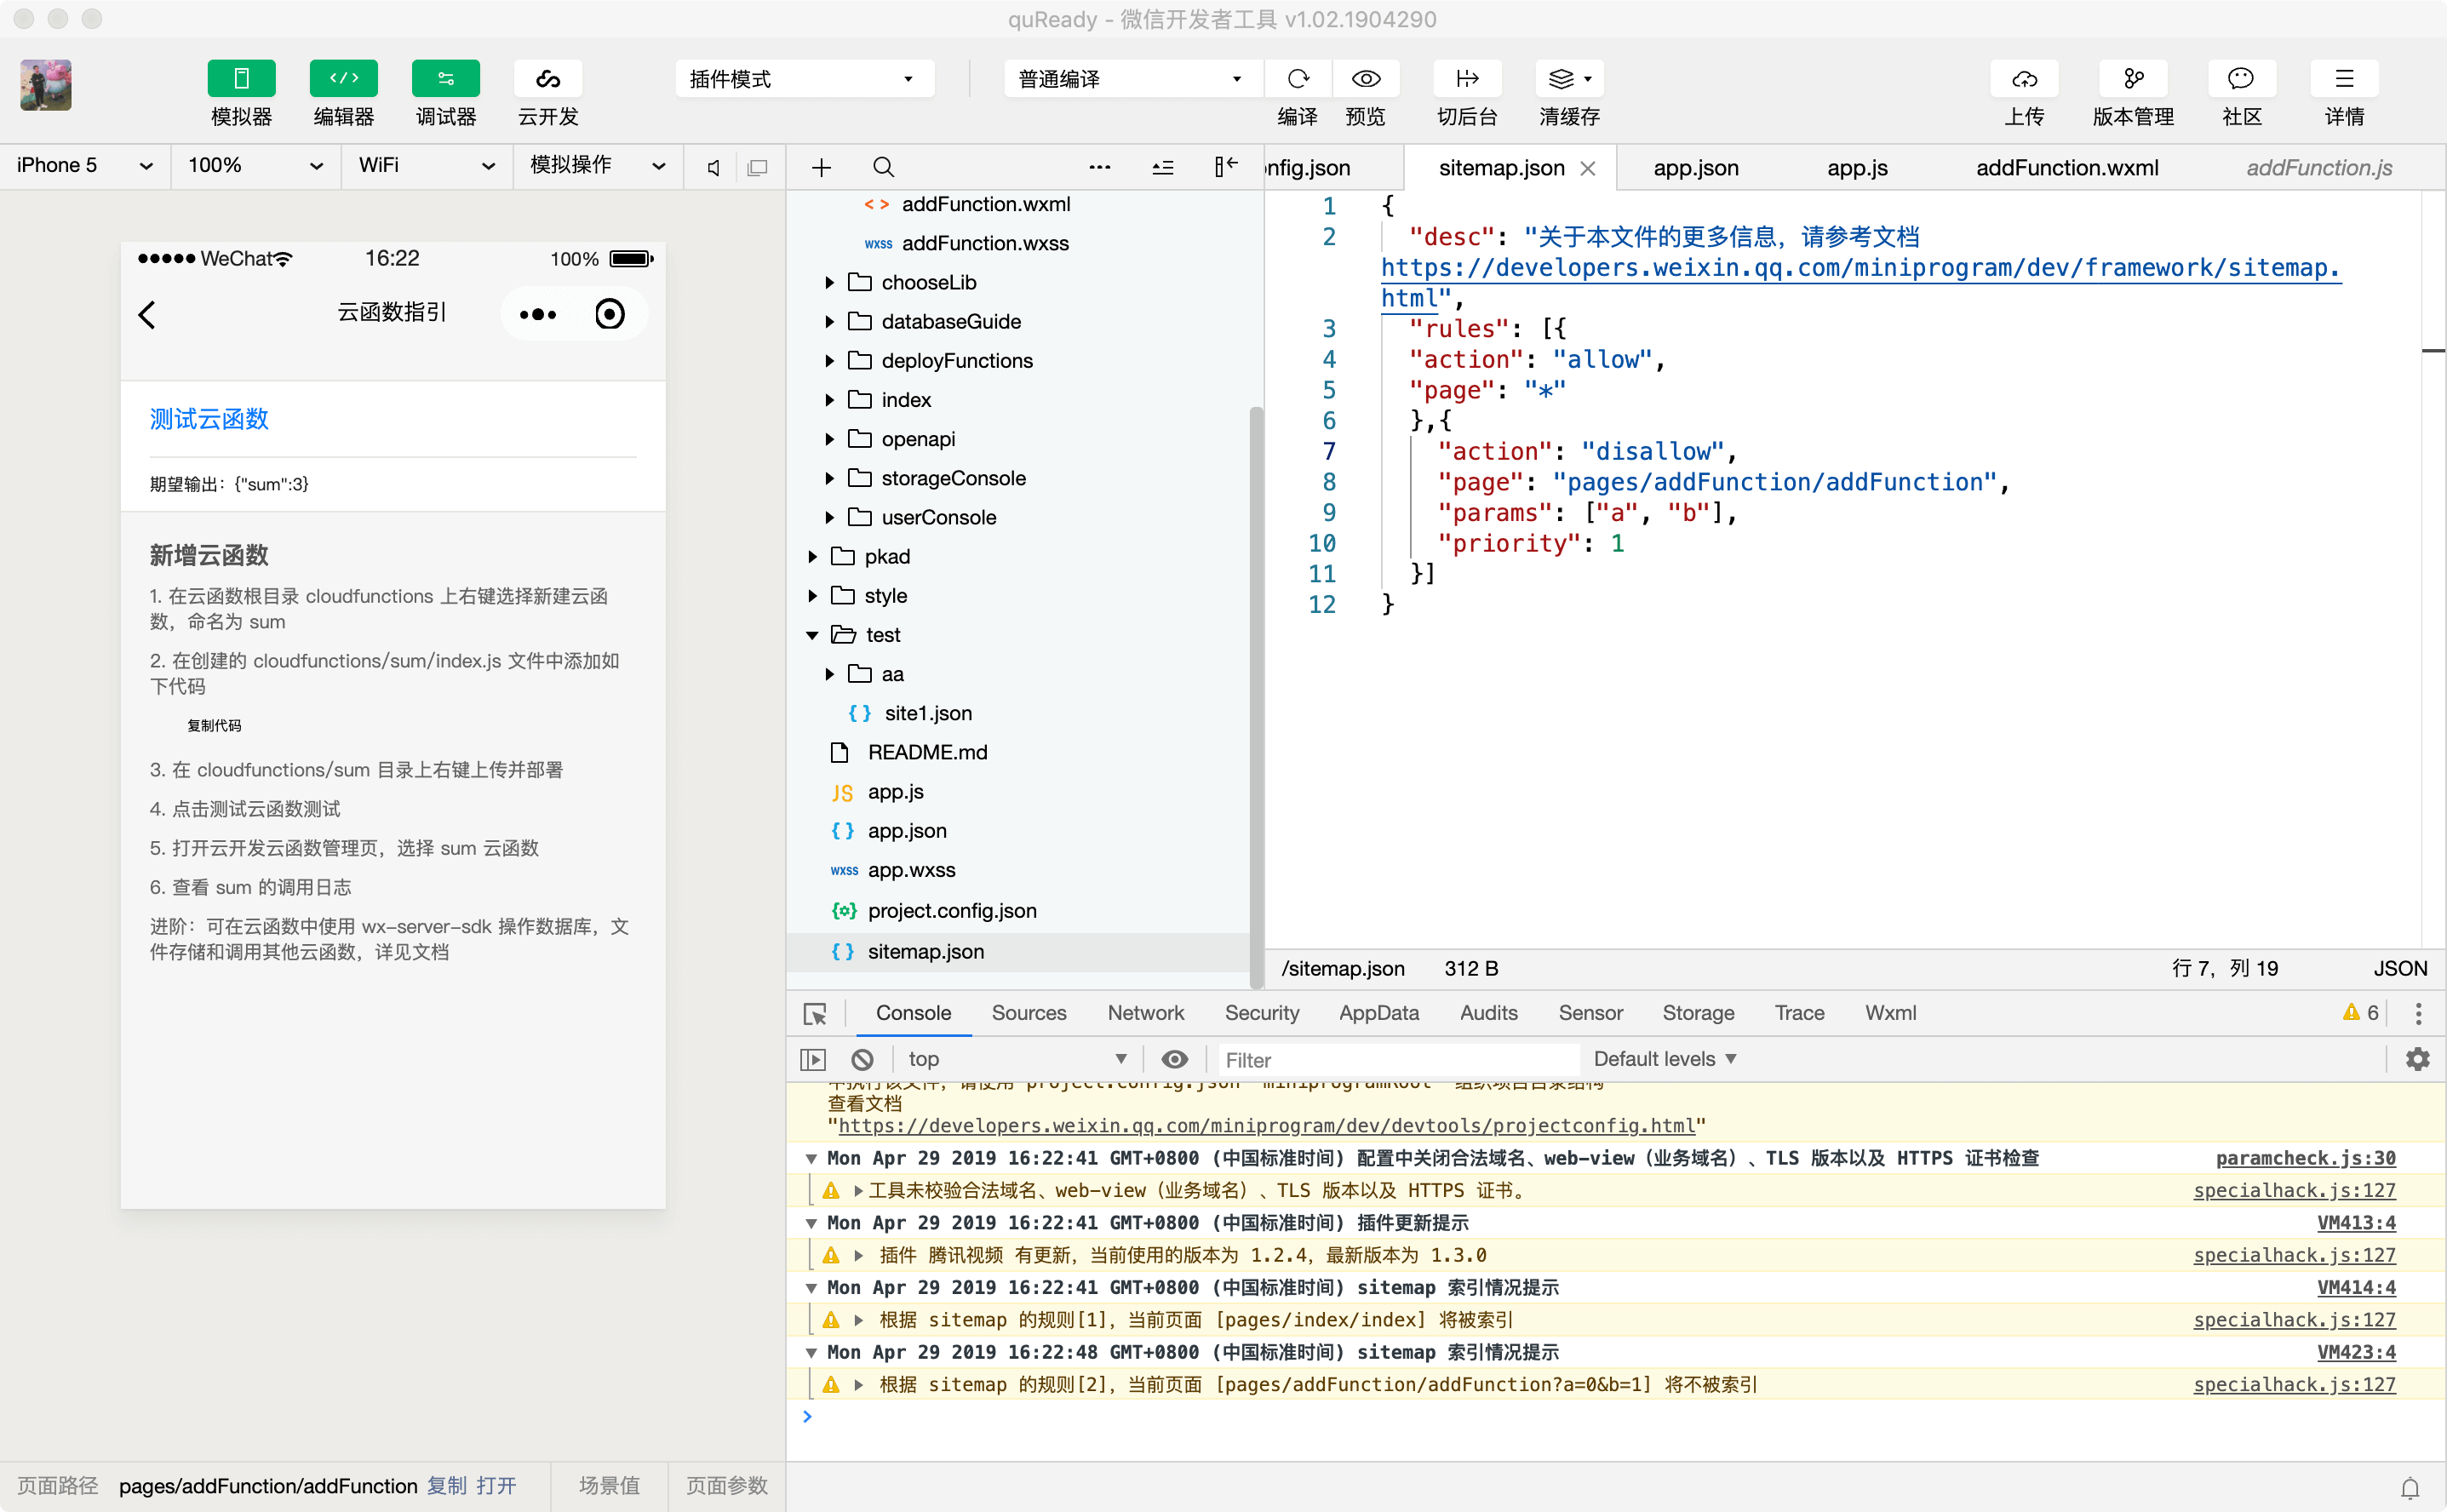Click the 测试云函数 link
Screen dimensions: 2447x1512
209,419
